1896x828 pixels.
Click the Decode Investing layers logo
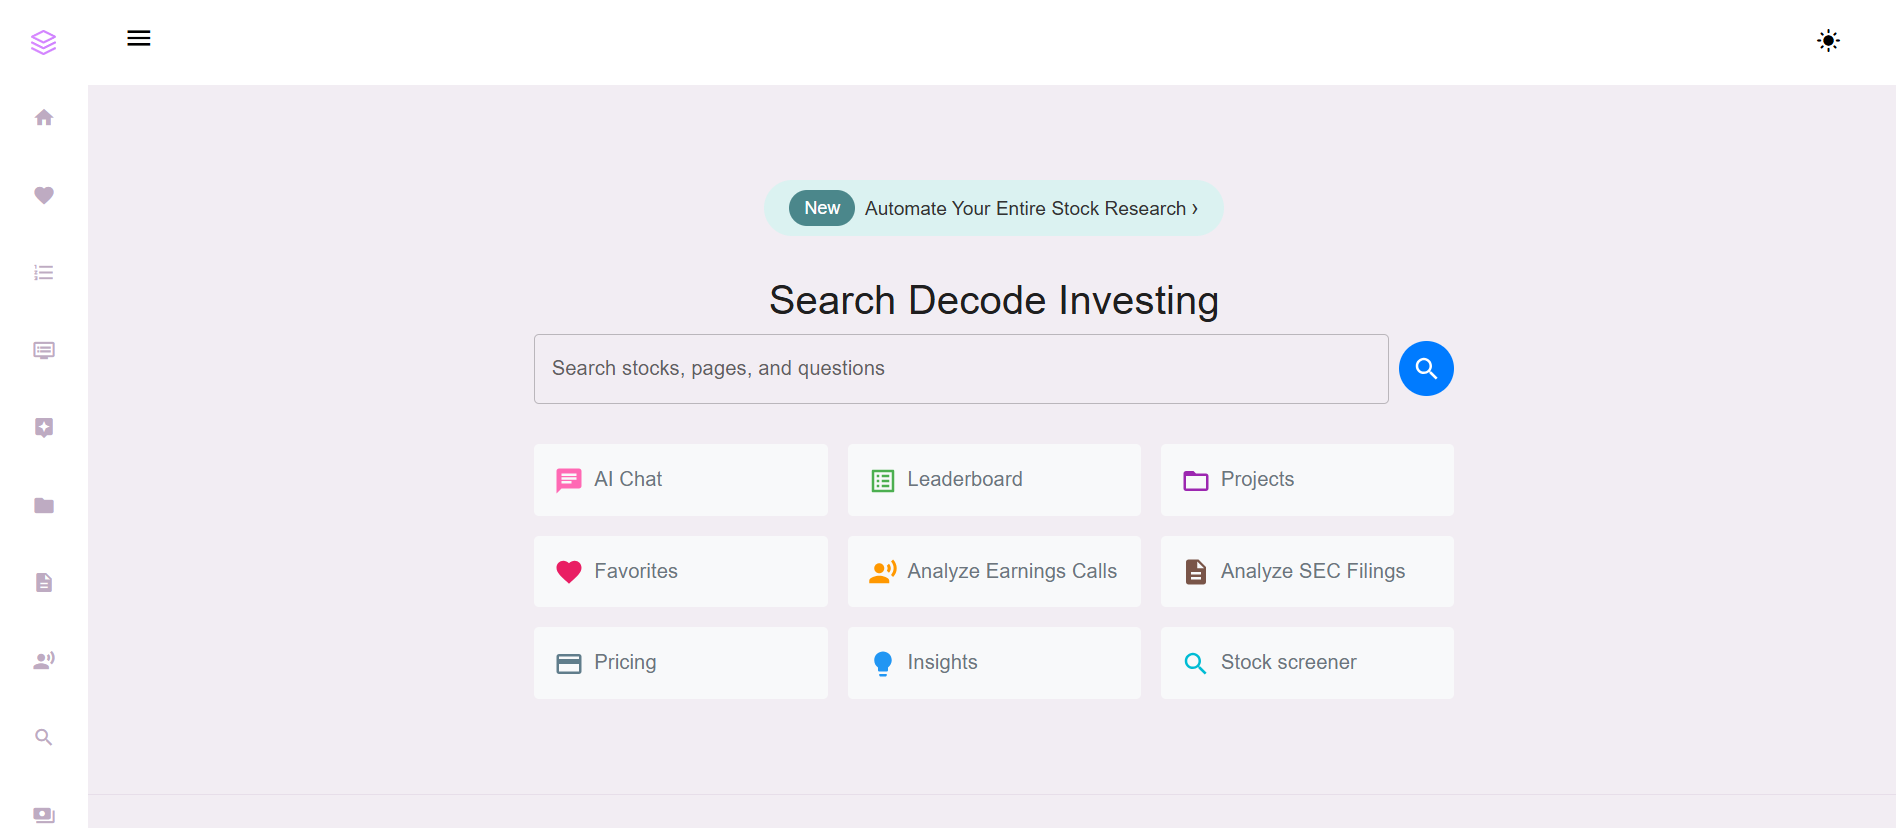click(43, 42)
